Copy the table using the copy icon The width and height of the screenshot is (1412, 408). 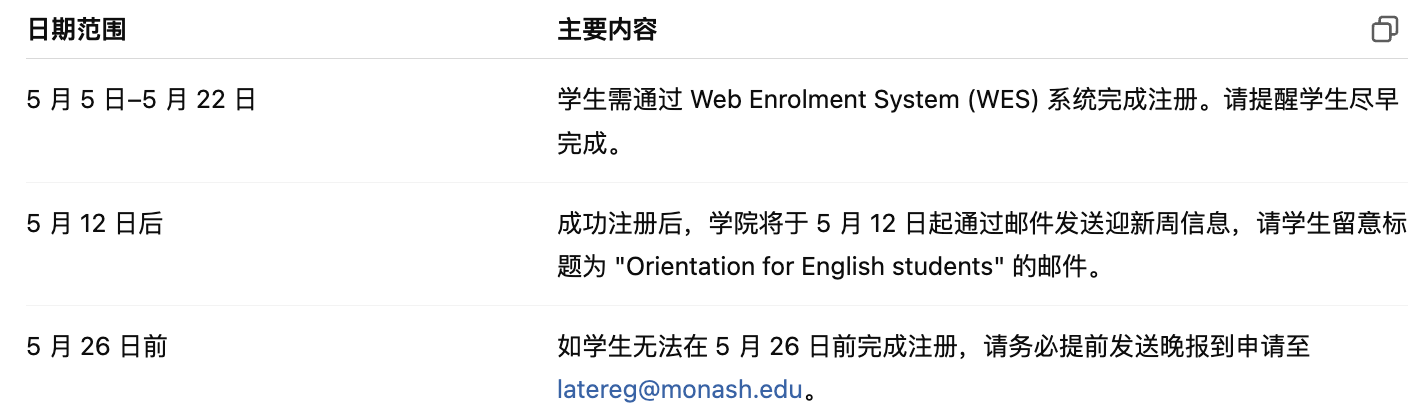click(x=1384, y=30)
